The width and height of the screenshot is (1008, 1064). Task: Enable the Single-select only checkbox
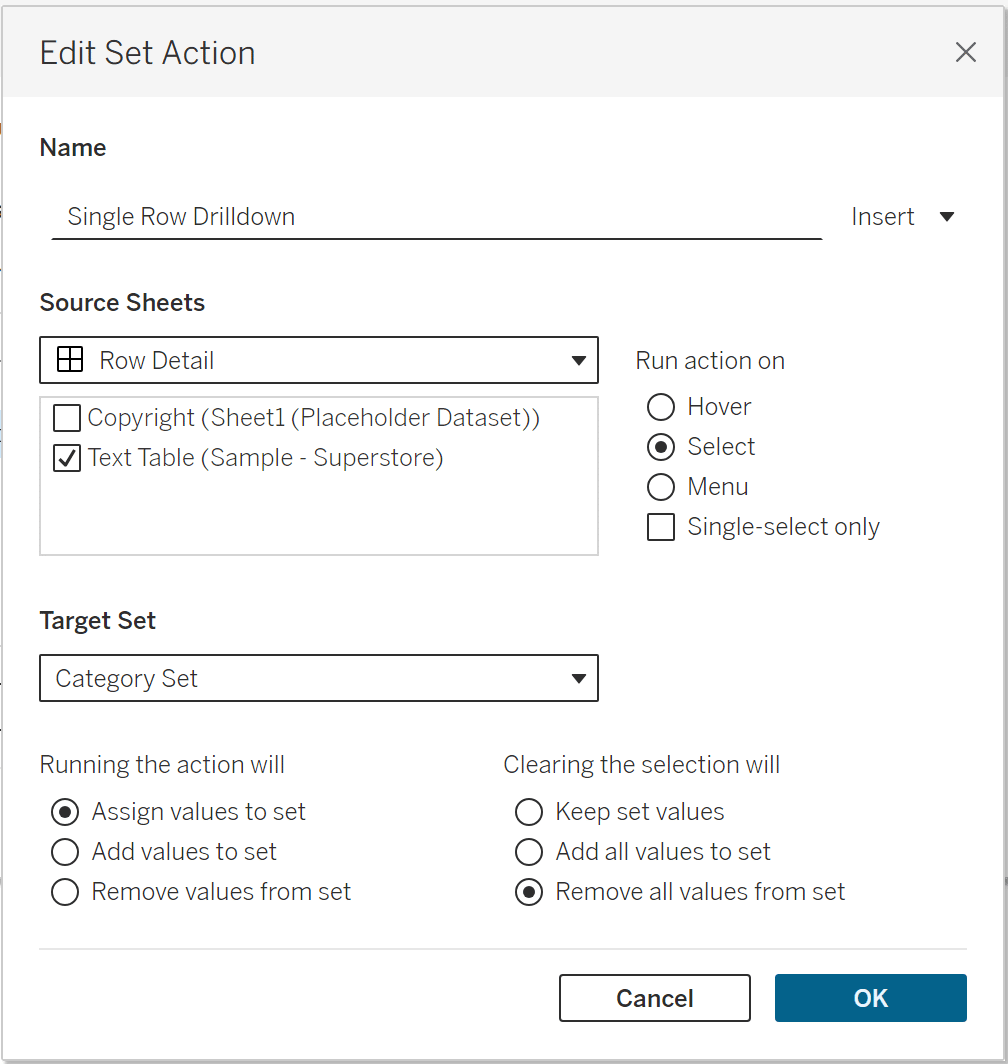coord(660,527)
